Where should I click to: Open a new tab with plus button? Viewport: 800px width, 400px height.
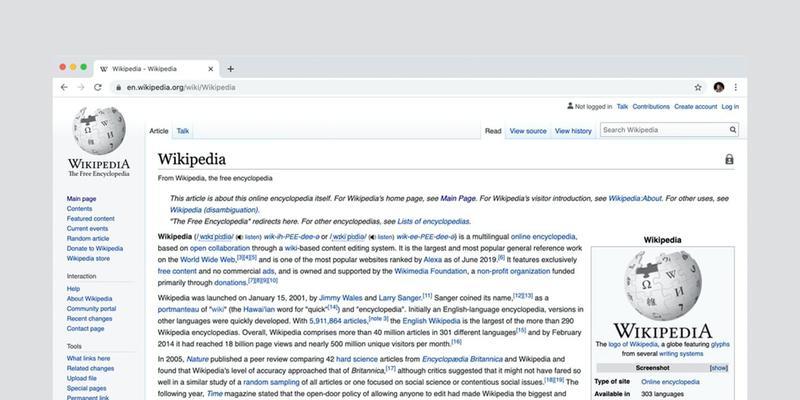(x=231, y=69)
